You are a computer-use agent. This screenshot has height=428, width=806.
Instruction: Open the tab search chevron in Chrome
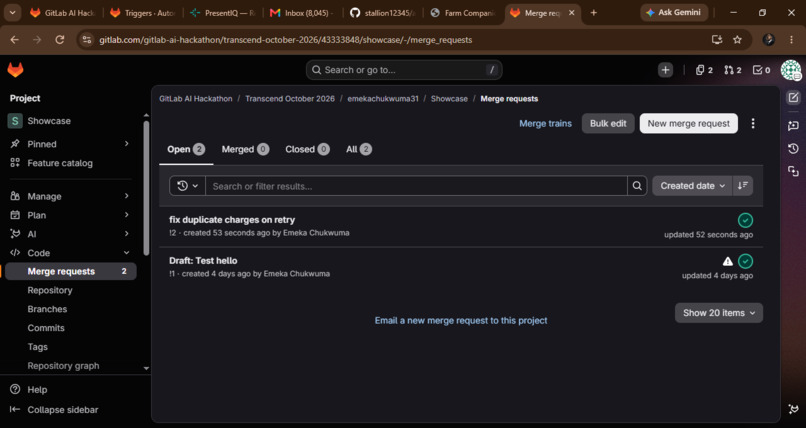pyautogui.click(x=12, y=13)
